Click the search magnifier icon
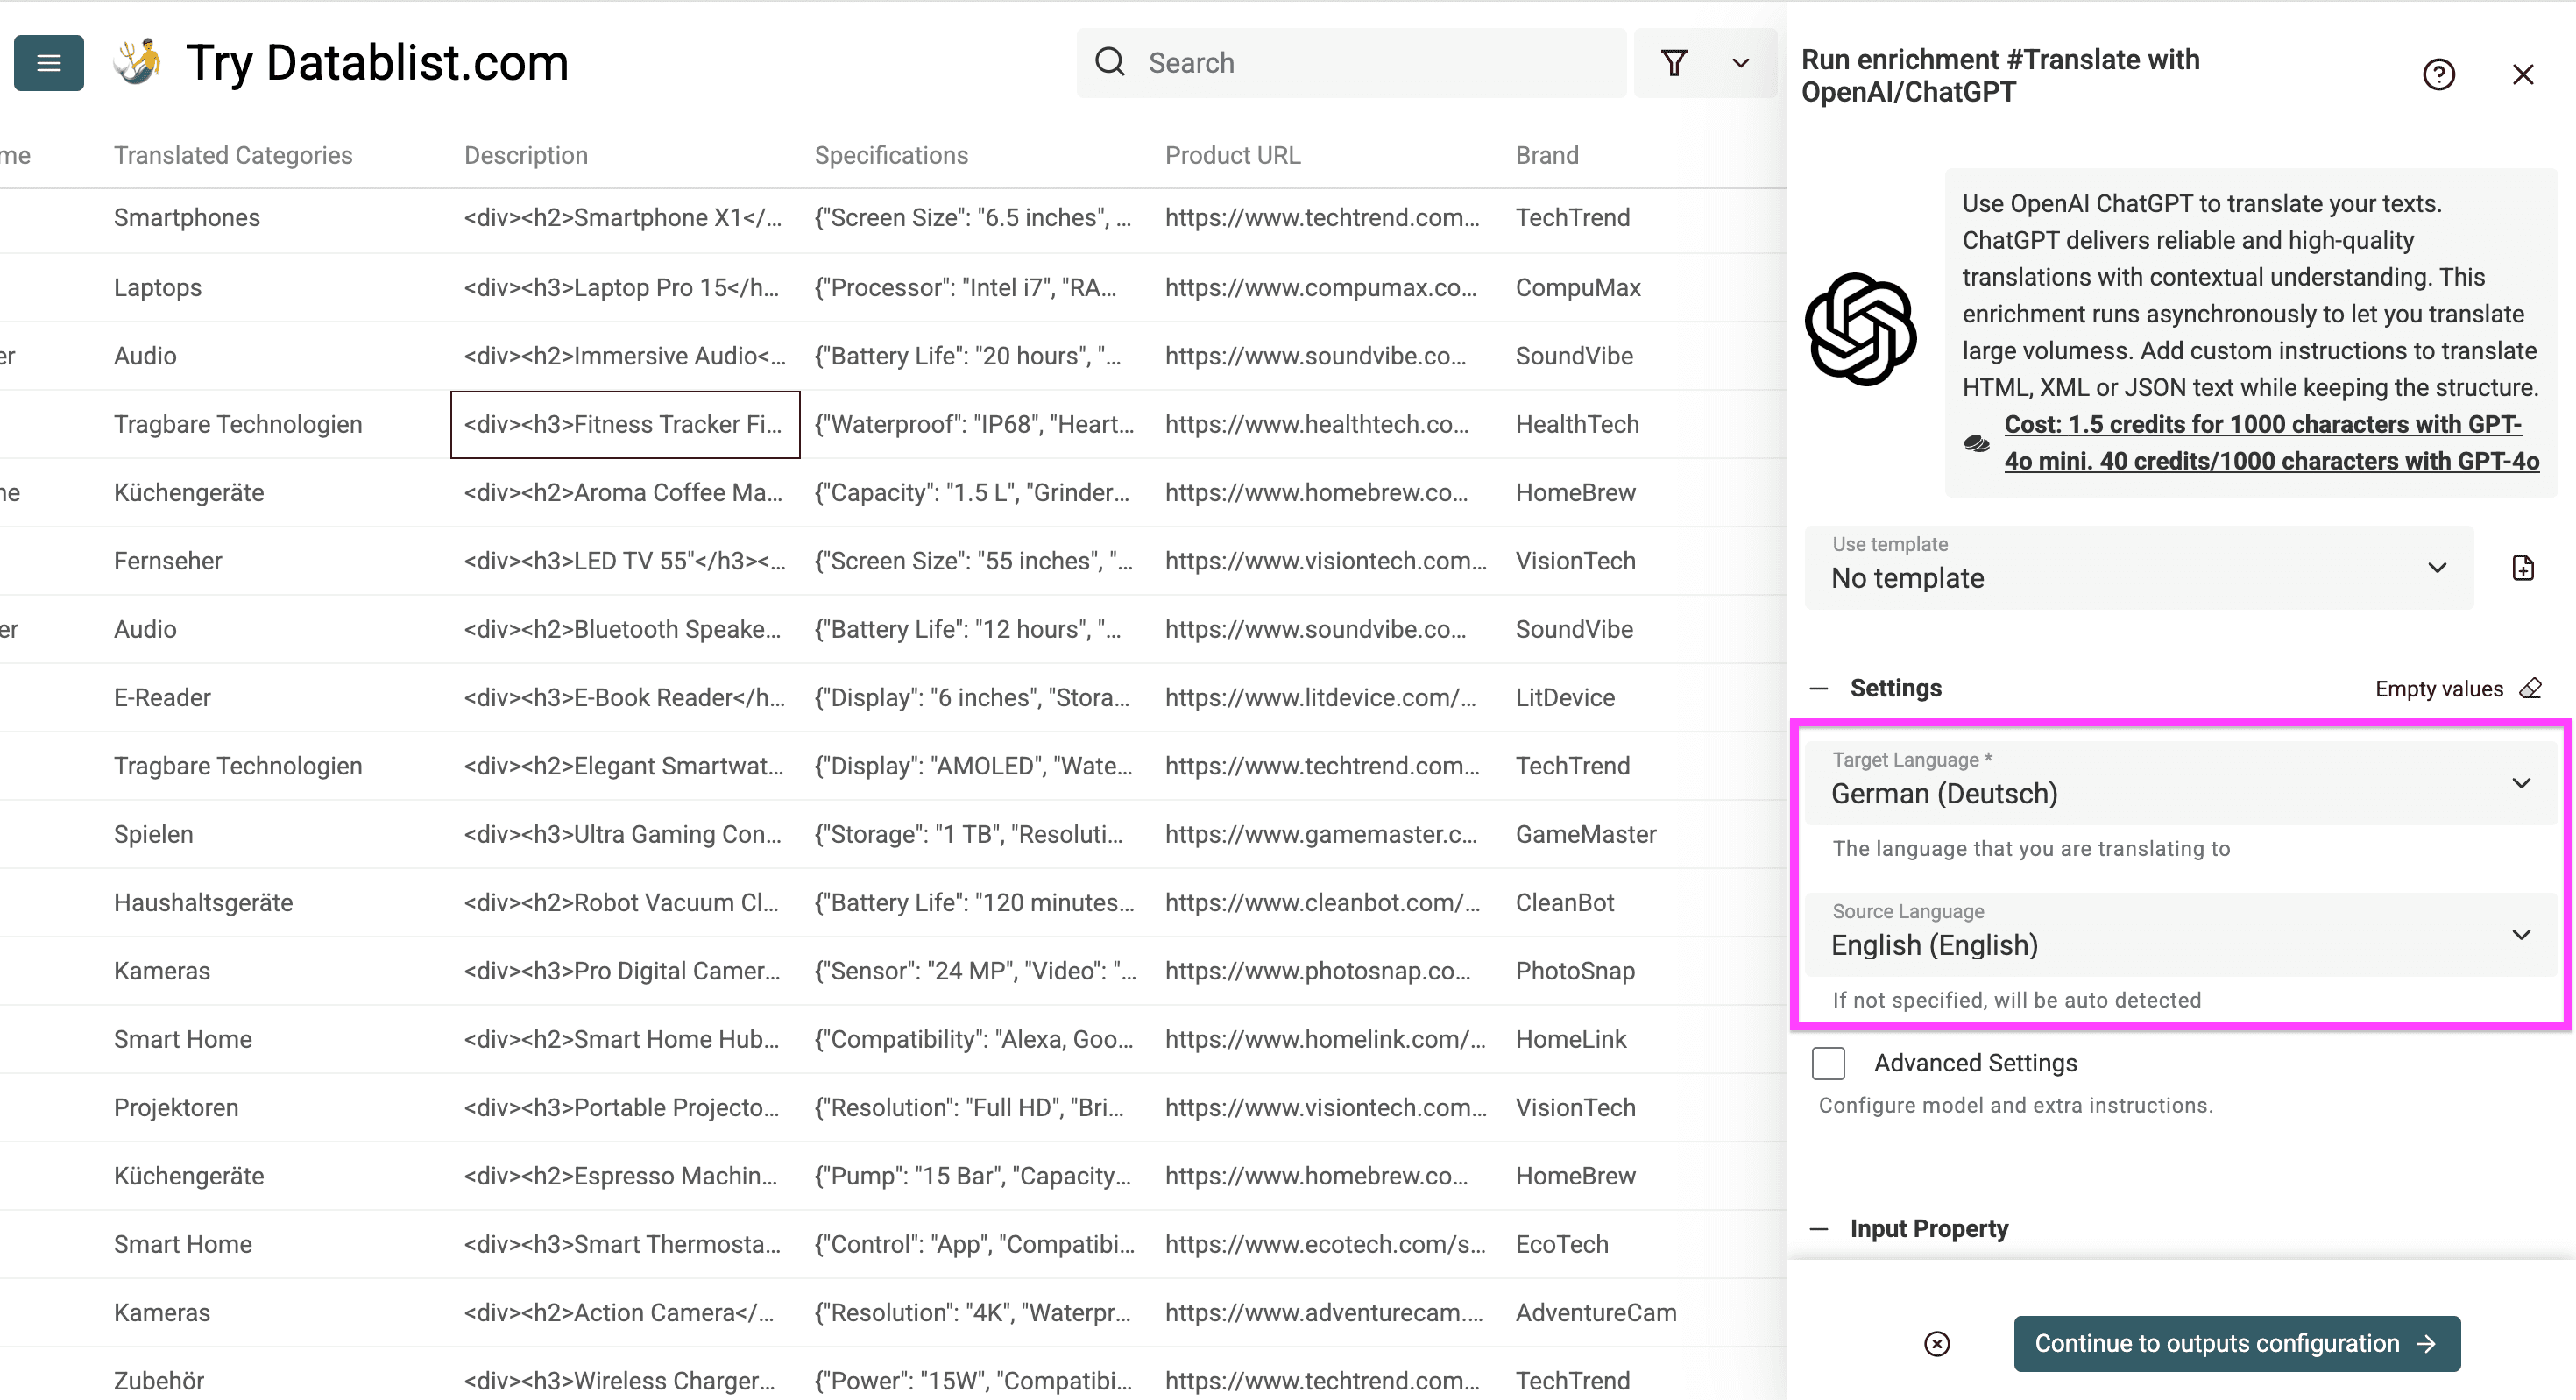 pyautogui.click(x=1110, y=62)
